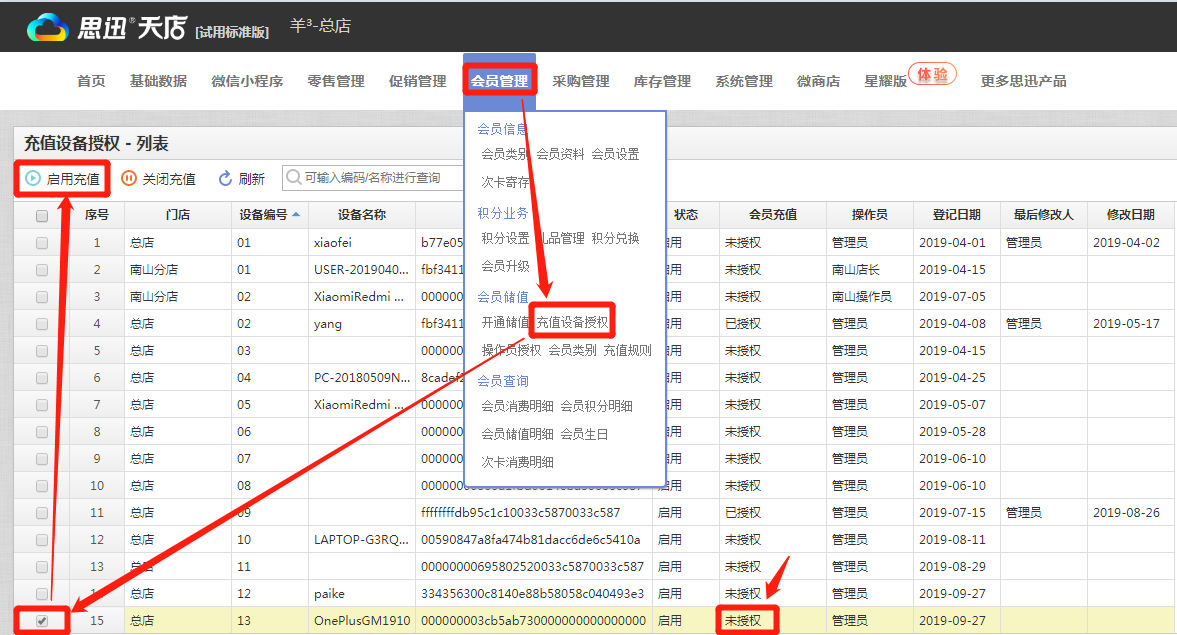The height and width of the screenshot is (635, 1177).
Task: Select 会员类别 under 会员储值
Action: pos(573,350)
